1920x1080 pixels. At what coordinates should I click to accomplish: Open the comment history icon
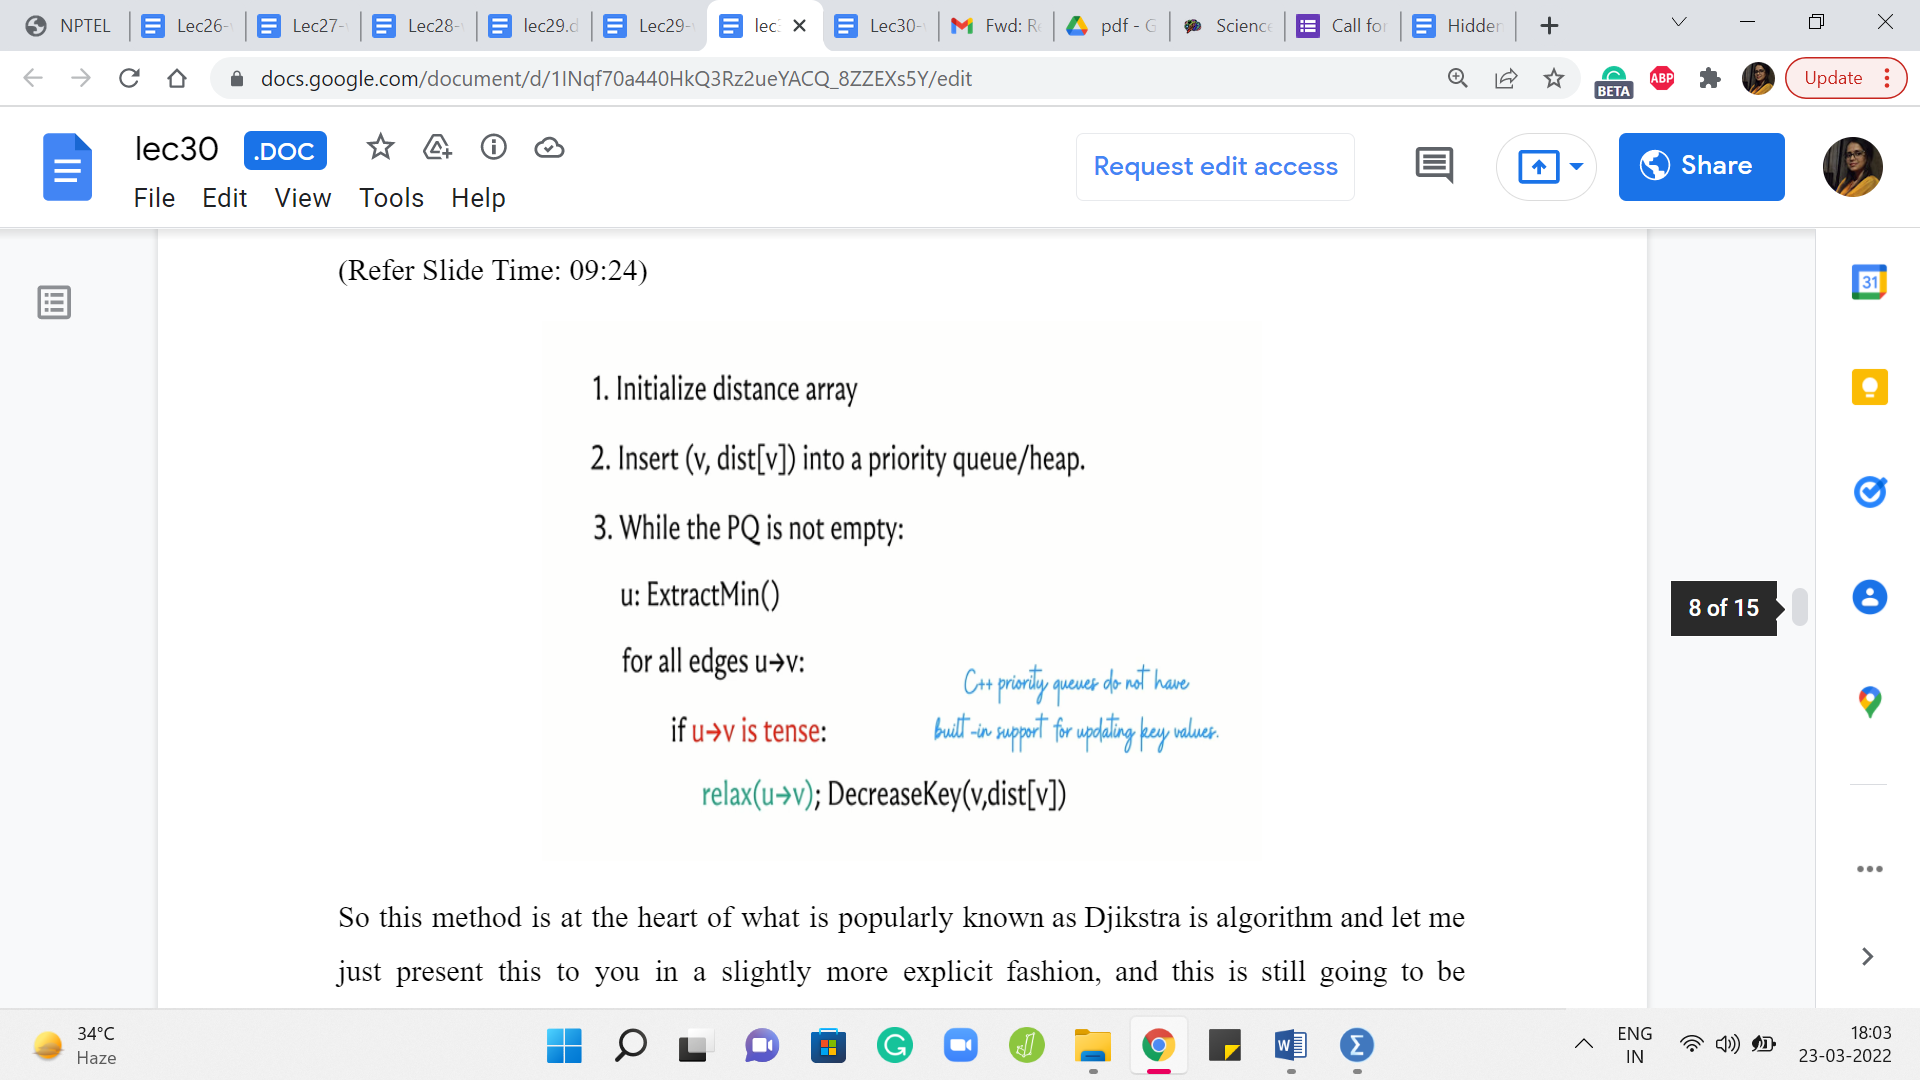point(1434,166)
